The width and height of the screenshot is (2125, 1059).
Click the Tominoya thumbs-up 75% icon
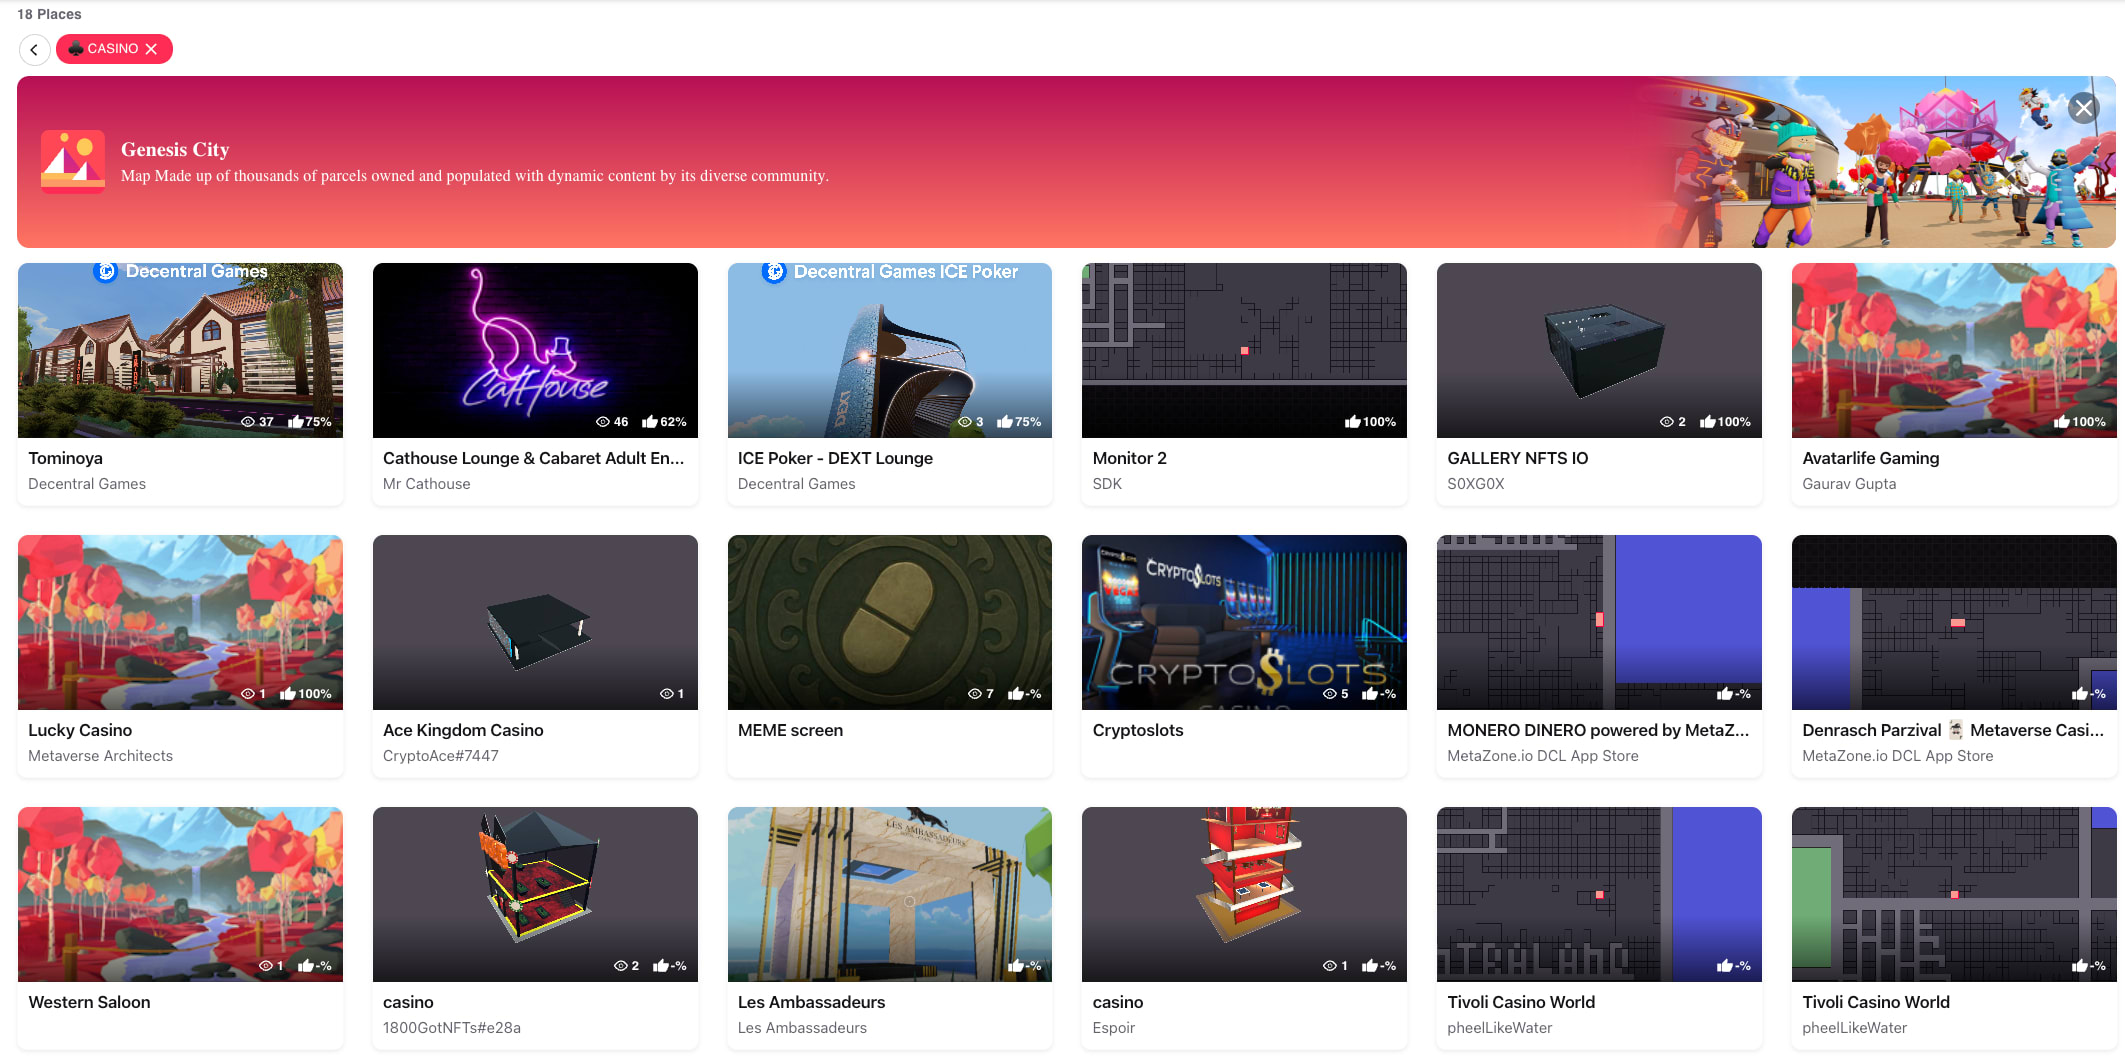pyautogui.click(x=296, y=422)
